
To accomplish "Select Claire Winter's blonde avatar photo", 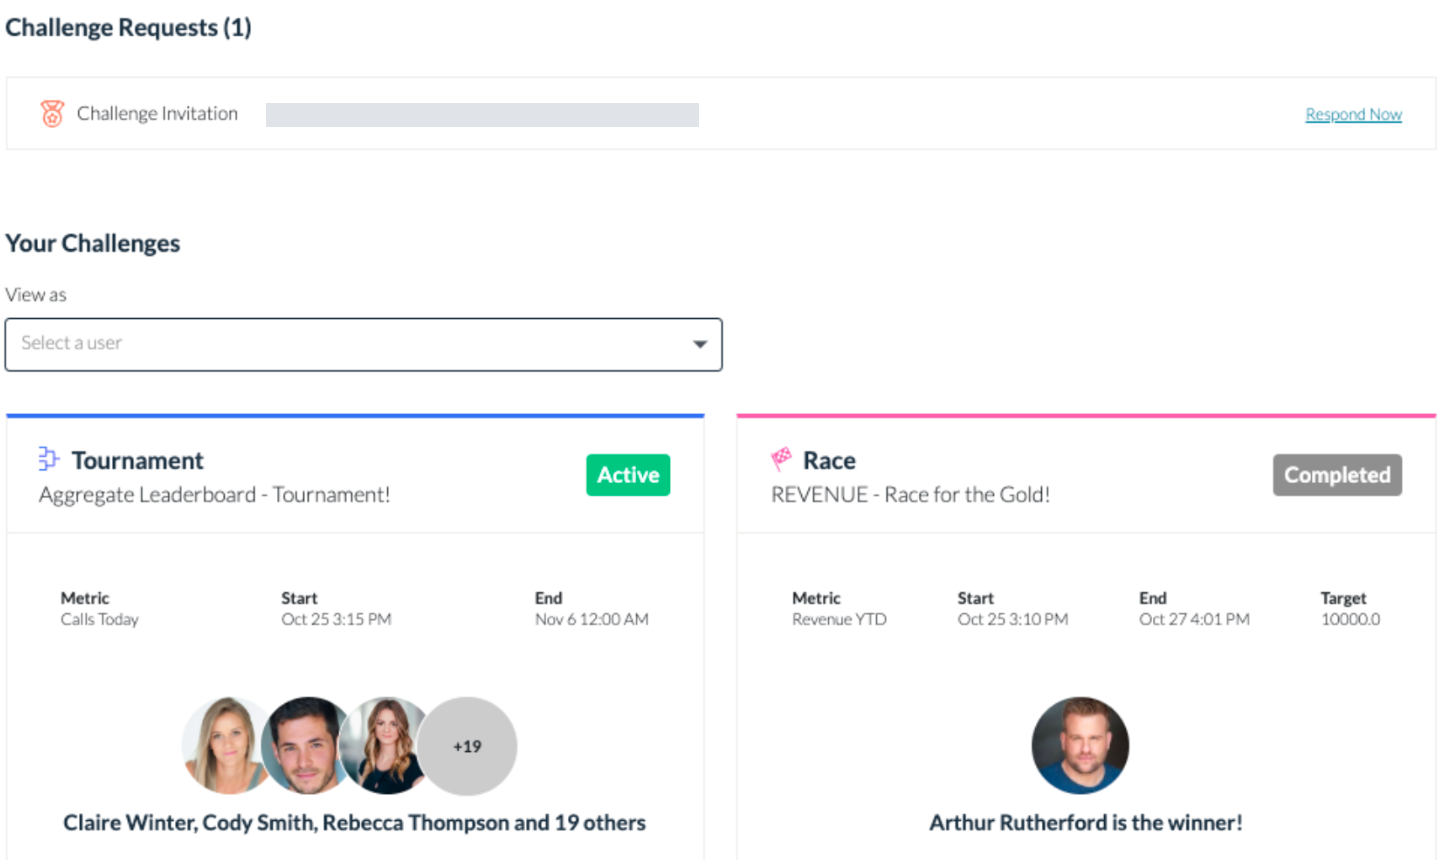I will (224, 746).
